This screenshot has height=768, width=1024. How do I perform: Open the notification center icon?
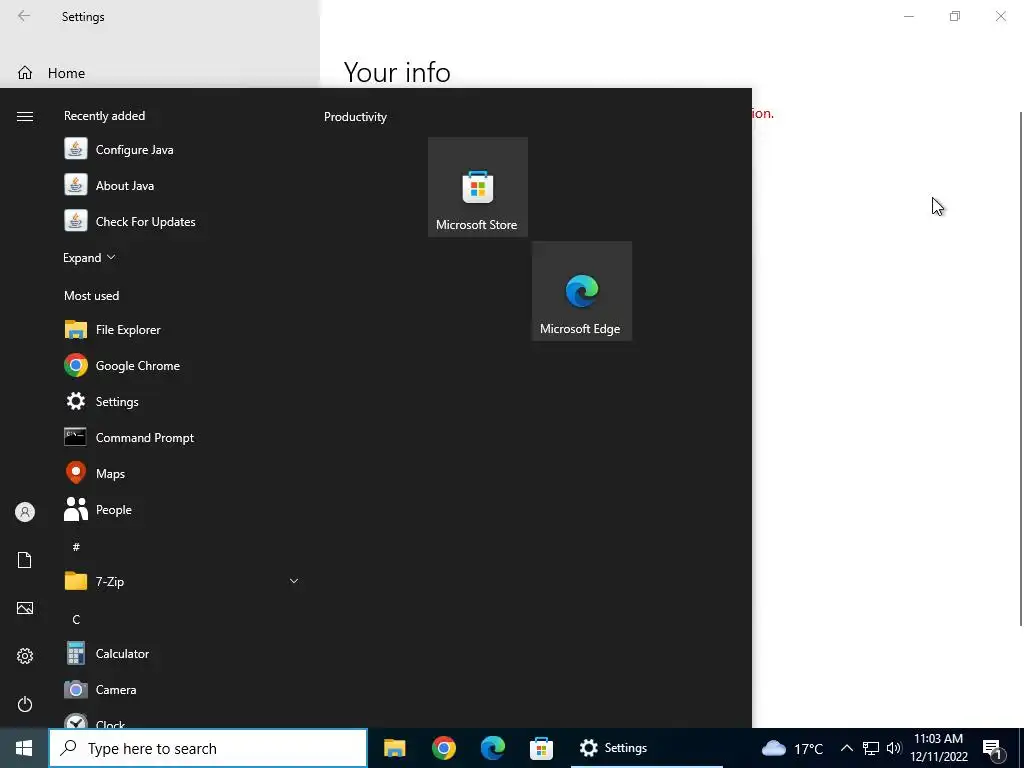(x=993, y=750)
